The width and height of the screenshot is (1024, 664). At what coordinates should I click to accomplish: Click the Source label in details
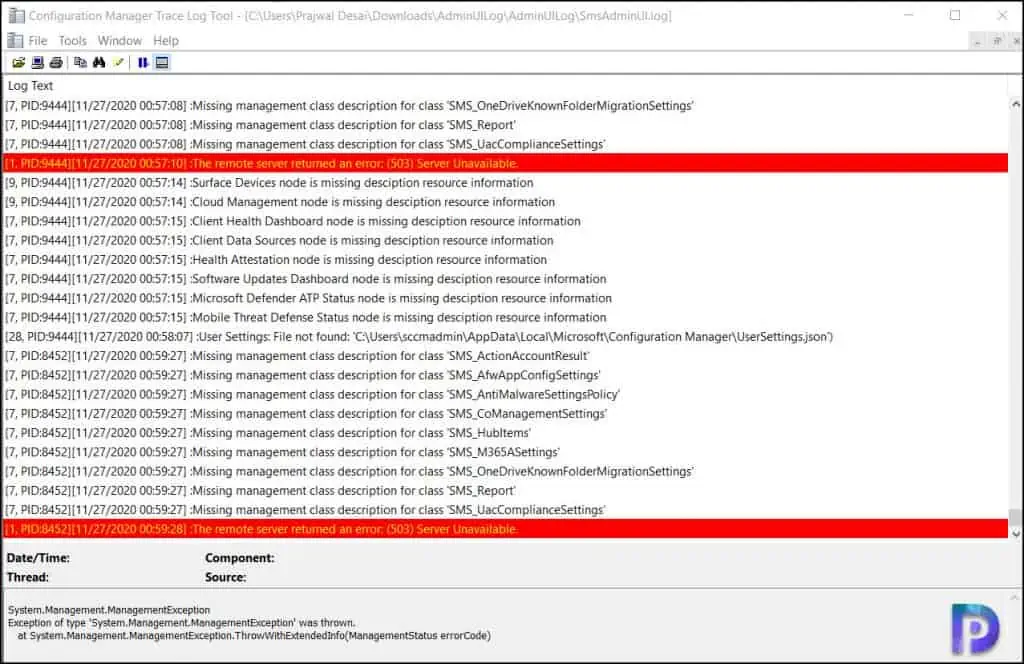(x=225, y=577)
